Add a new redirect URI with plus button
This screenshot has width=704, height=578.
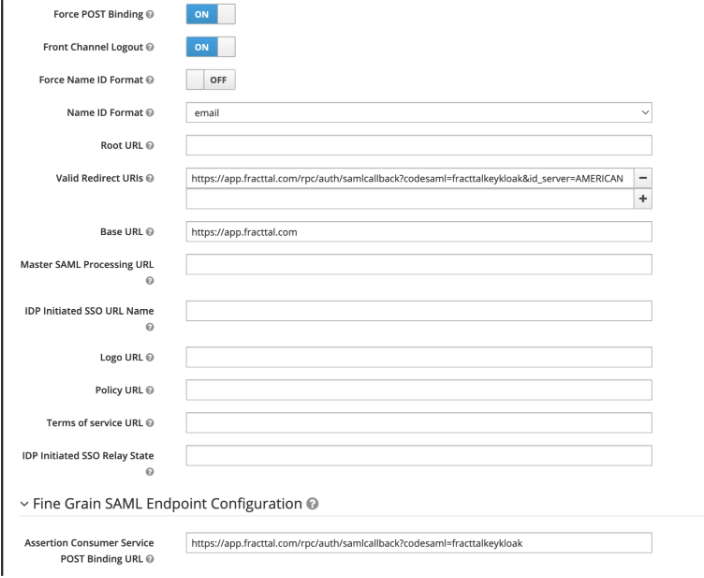[x=643, y=199]
